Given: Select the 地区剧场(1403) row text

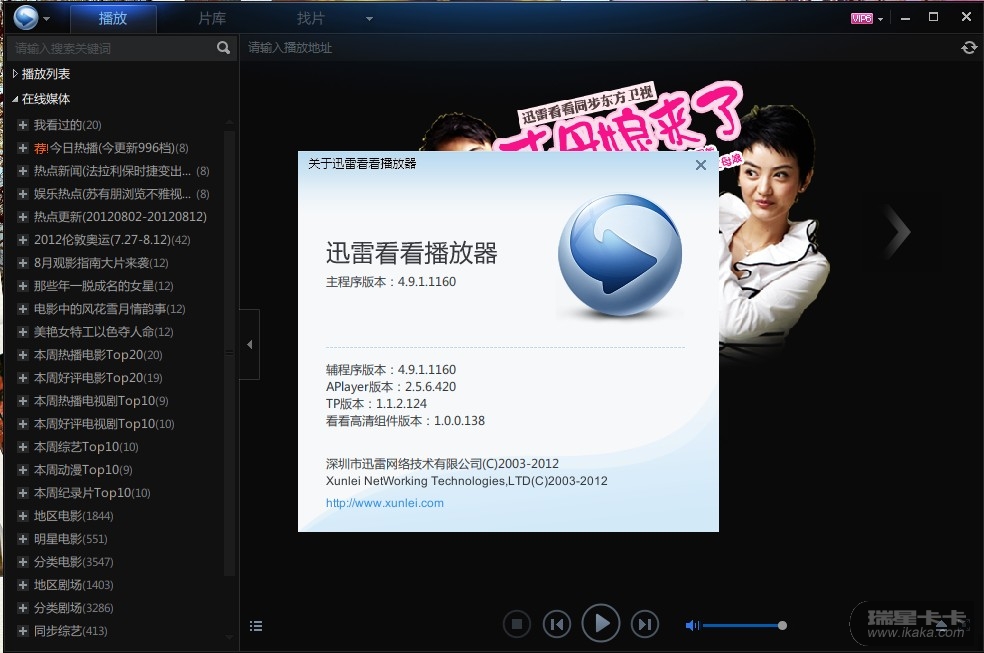Looking at the screenshot, I should click(73, 585).
